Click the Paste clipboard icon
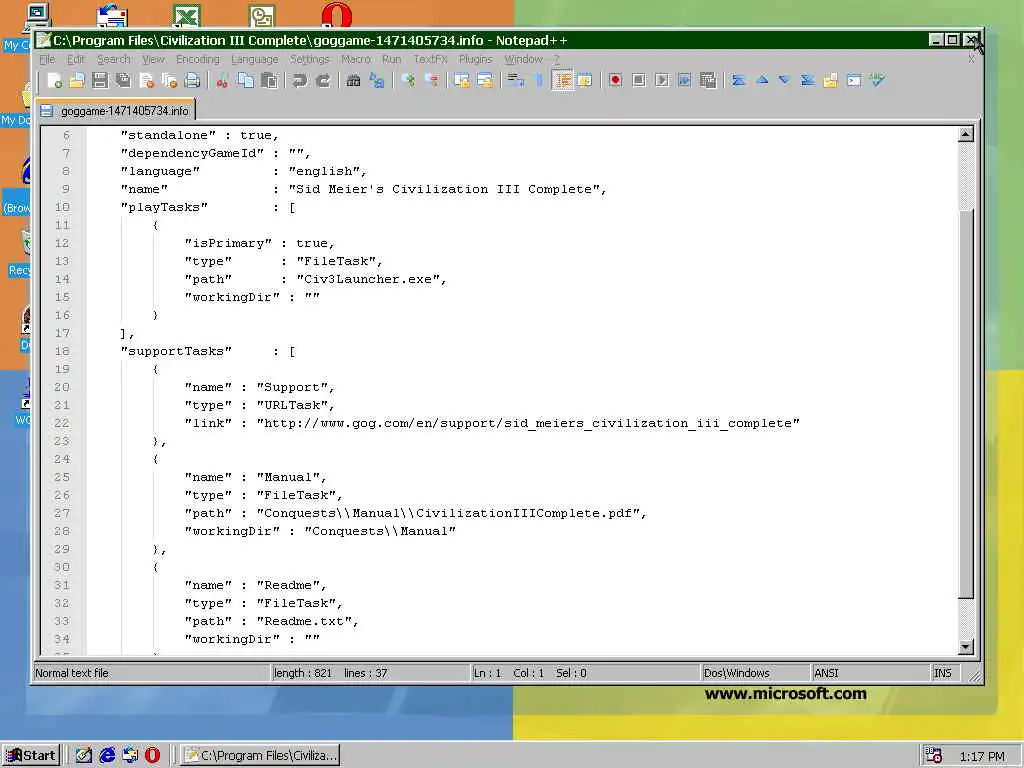The width and height of the screenshot is (1024, 768). (x=268, y=80)
